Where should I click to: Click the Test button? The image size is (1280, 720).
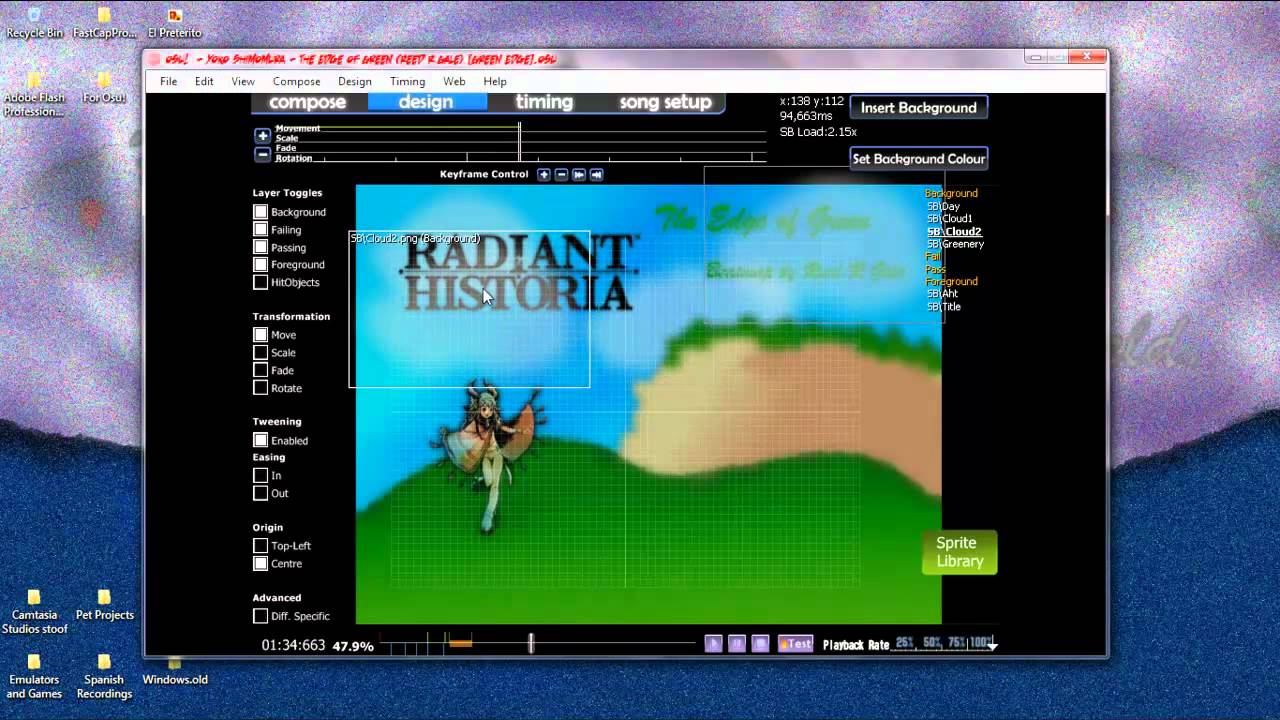pos(795,644)
